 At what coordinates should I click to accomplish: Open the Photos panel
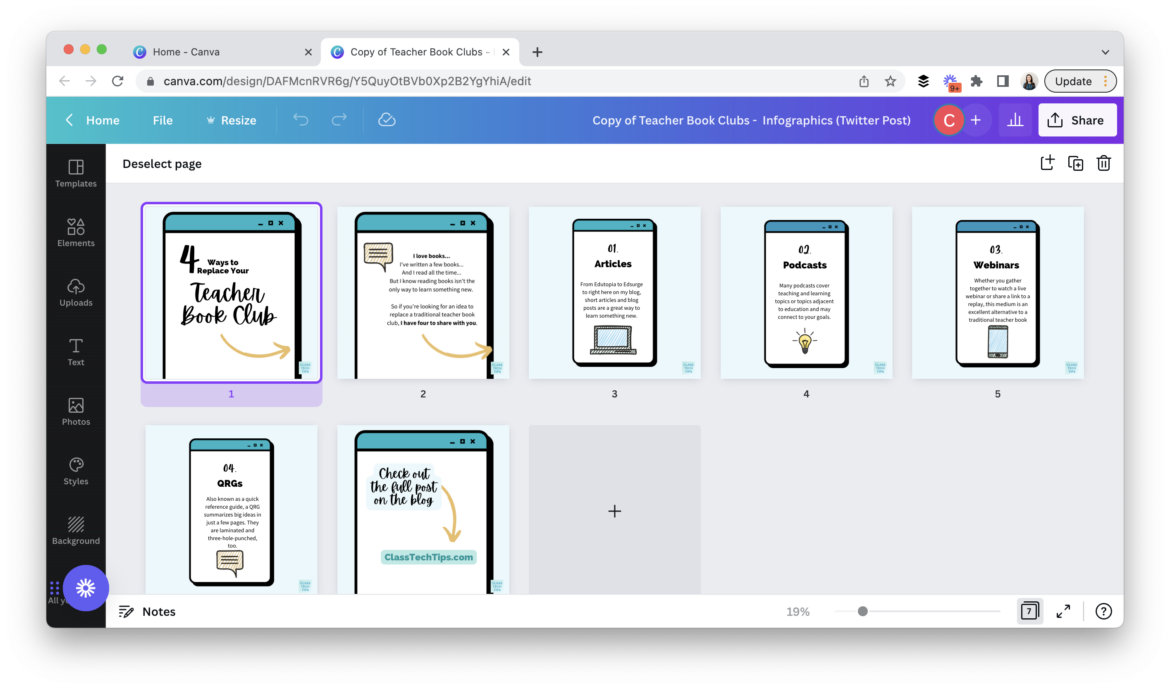point(75,411)
